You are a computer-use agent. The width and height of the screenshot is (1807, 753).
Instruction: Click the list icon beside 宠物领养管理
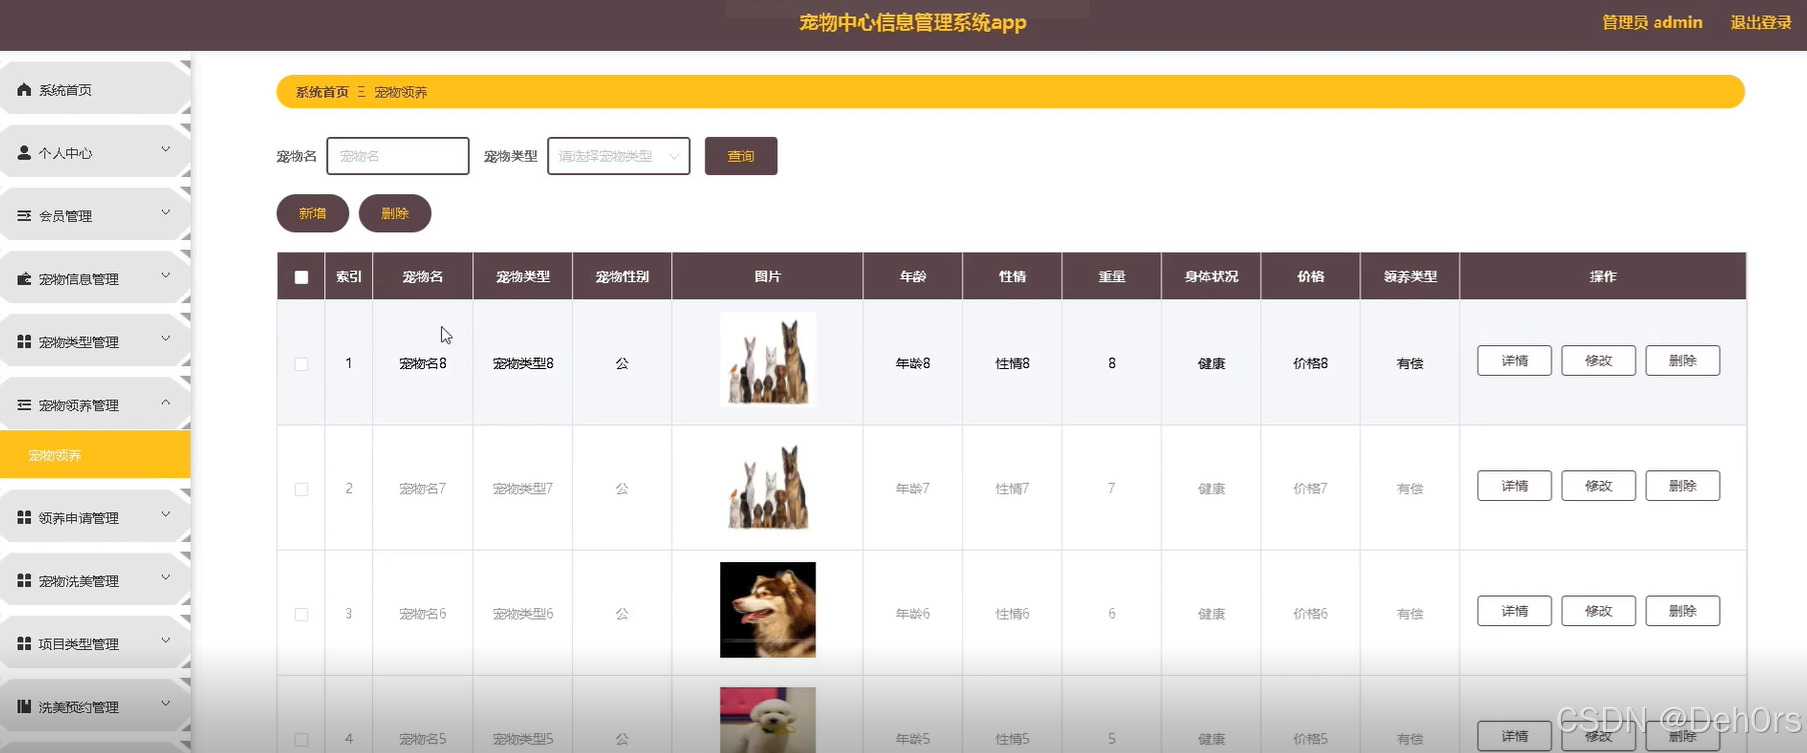(24, 404)
